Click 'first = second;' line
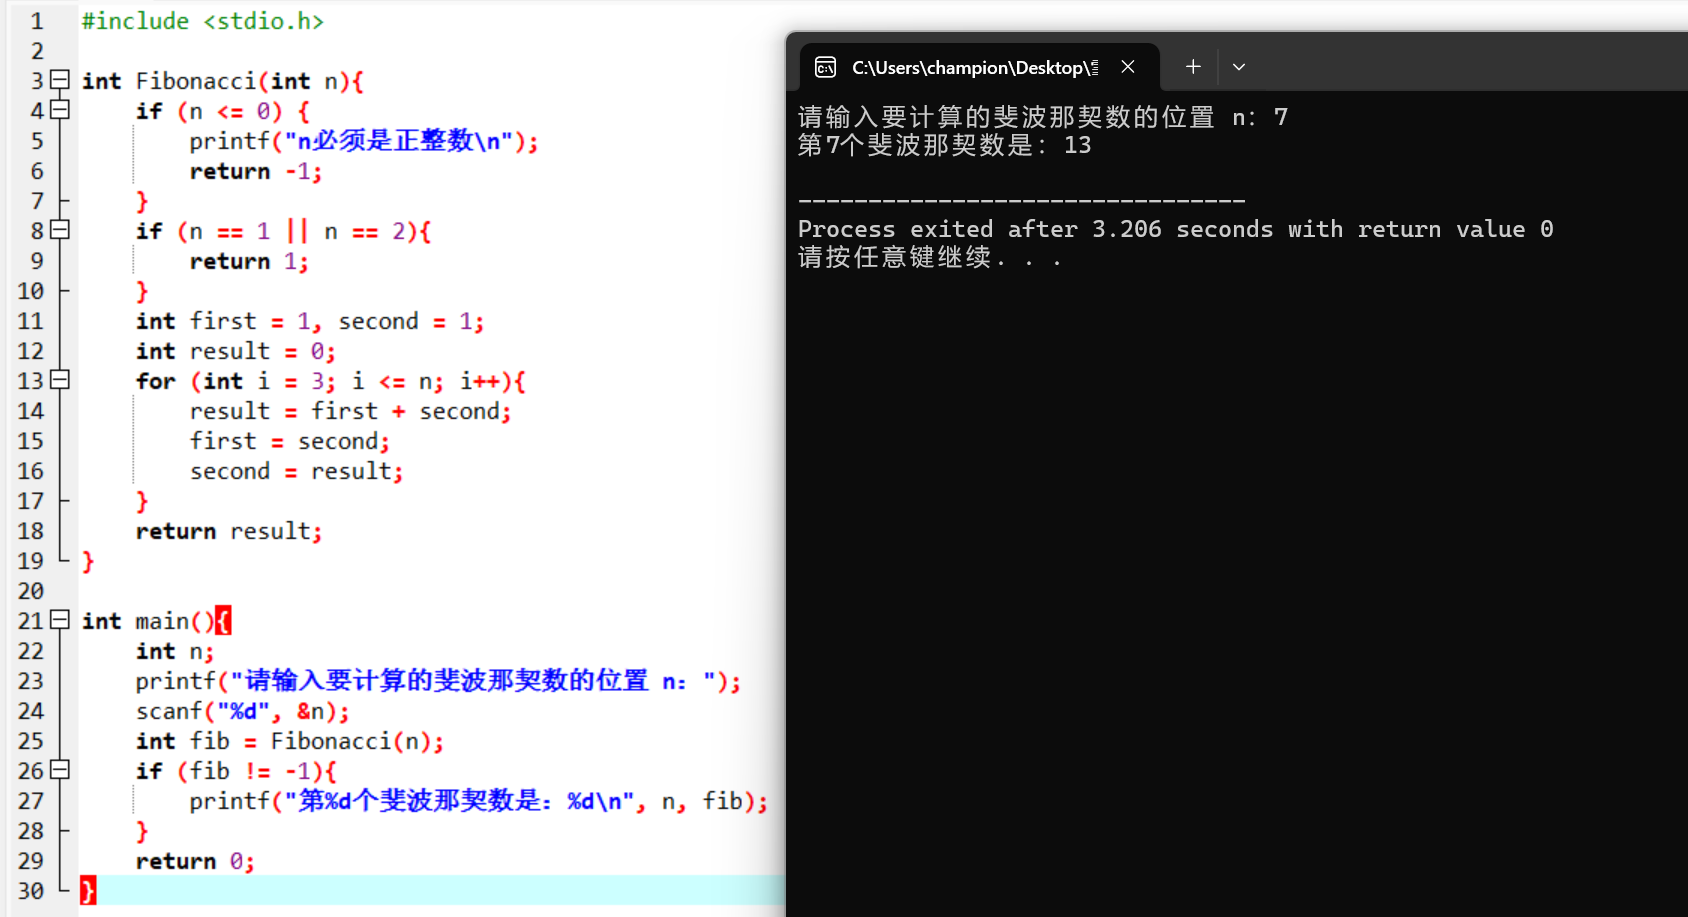This screenshot has height=917, width=1688. (x=290, y=441)
